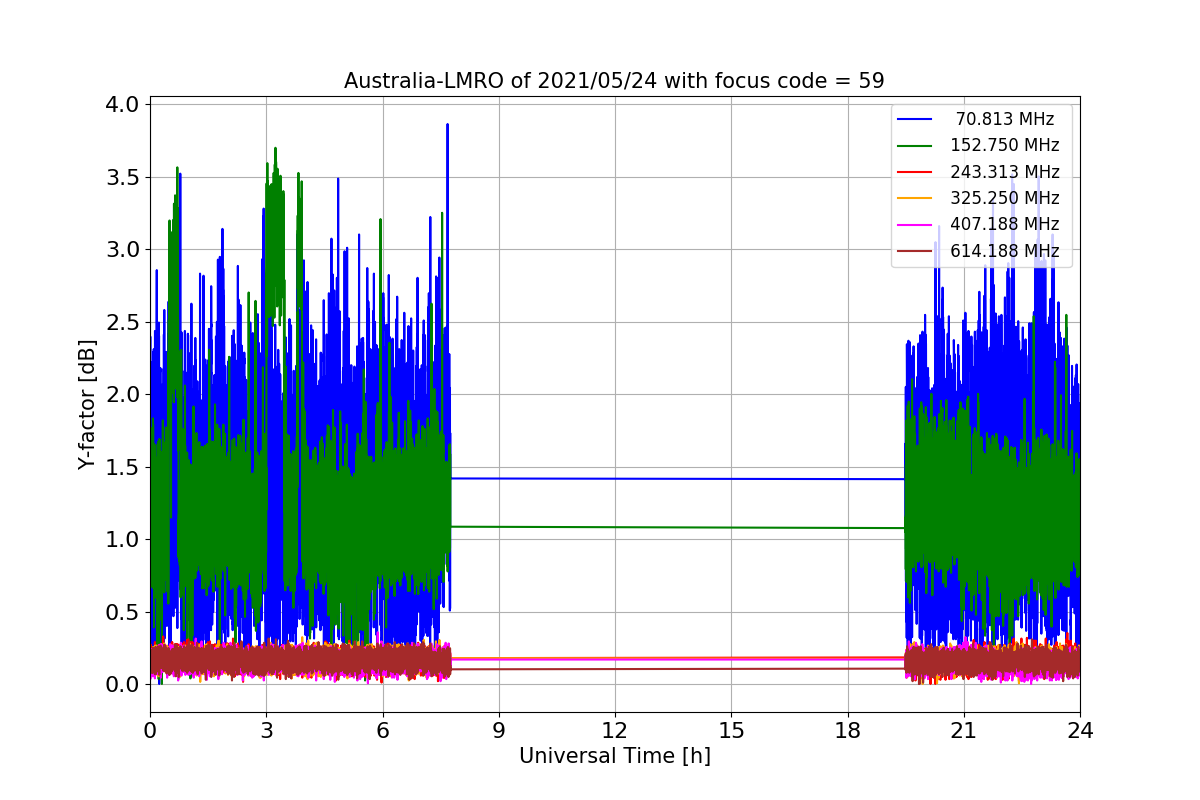Click the y-axis tick label 3.0
This screenshot has width=1200, height=800.
(124, 250)
